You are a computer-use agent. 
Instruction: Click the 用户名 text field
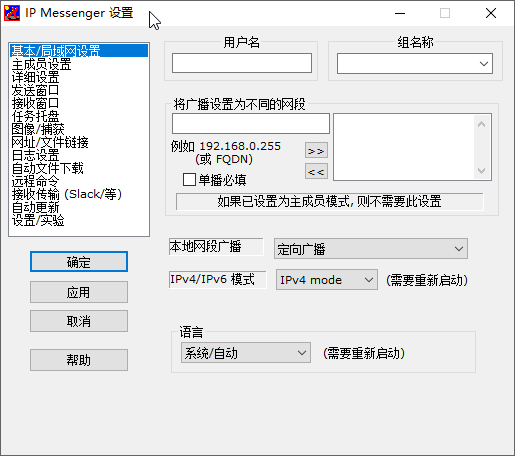pos(242,63)
